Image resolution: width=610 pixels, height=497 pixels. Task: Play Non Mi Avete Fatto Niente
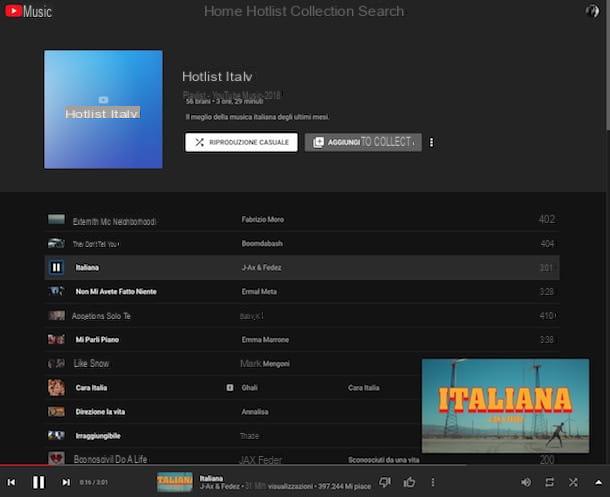point(116,291)
